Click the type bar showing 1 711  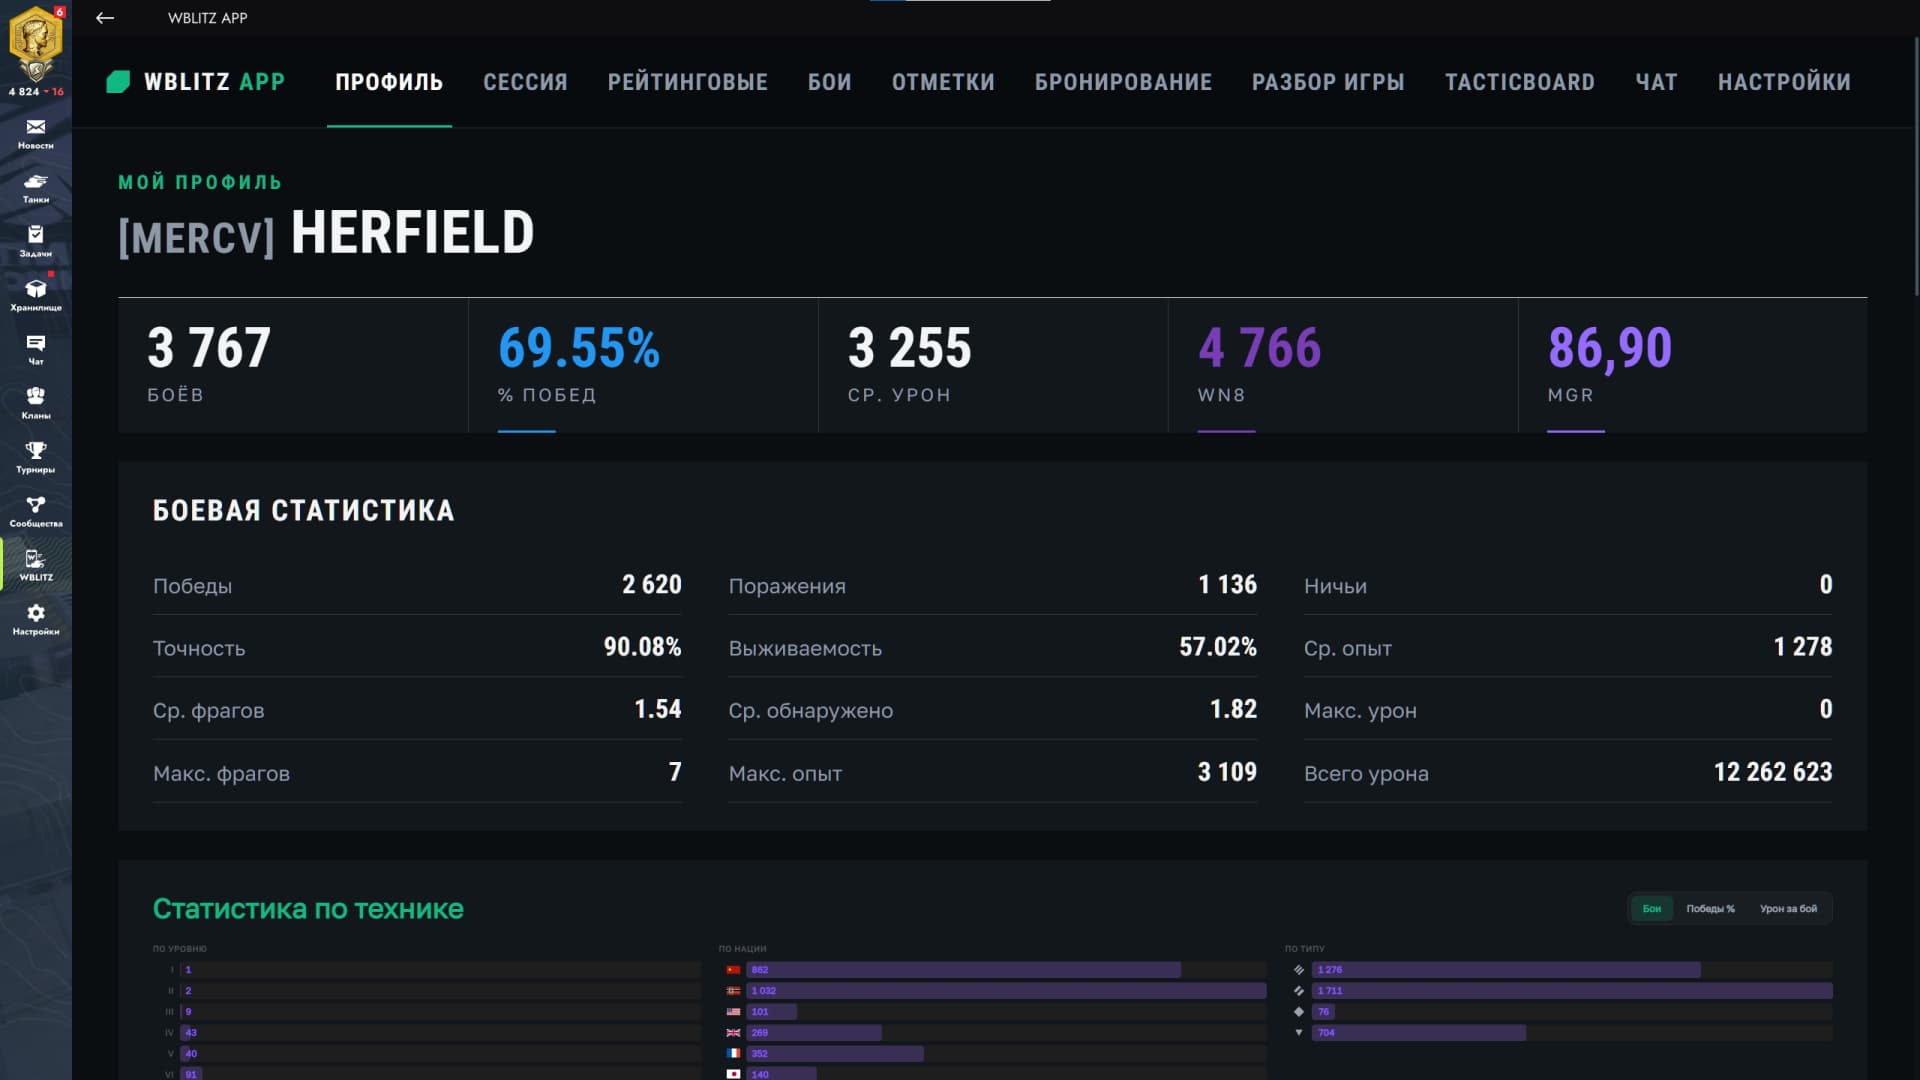pyautogui.click(x=1572, y=991)
